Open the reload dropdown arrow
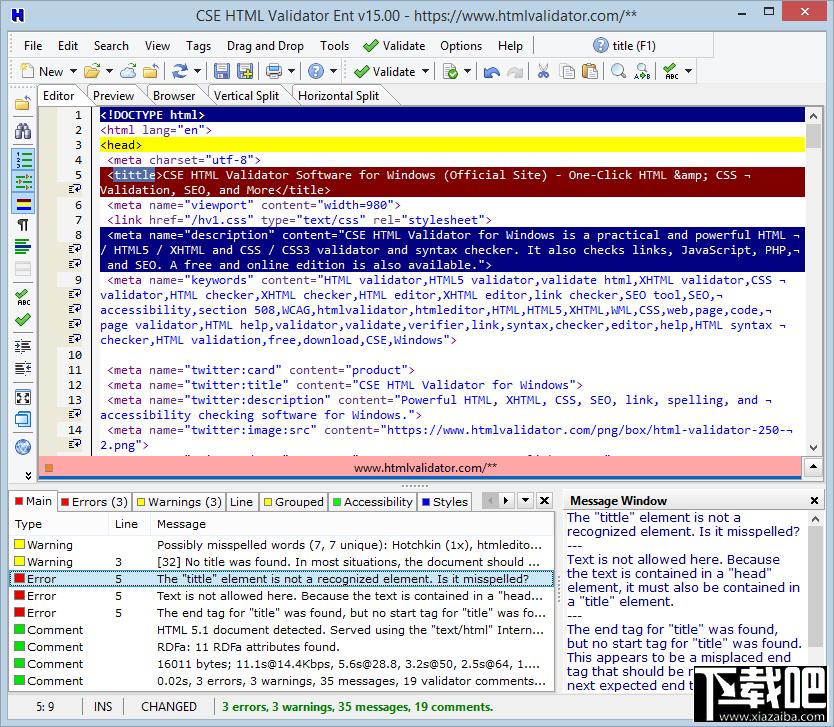This screenshot has width=834, height=727. [197, 71]
